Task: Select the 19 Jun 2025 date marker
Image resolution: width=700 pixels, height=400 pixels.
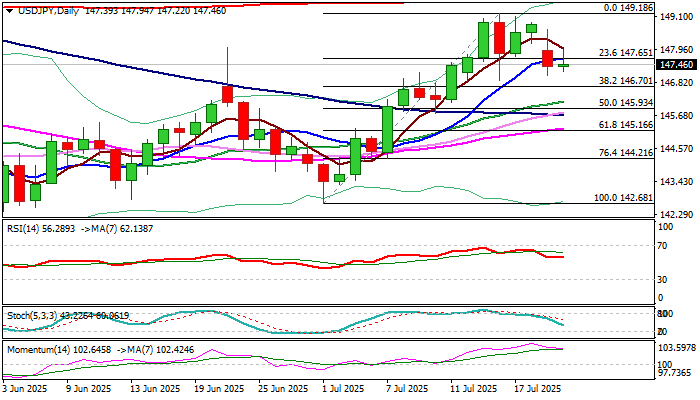Action: click(x=219, y=388)
